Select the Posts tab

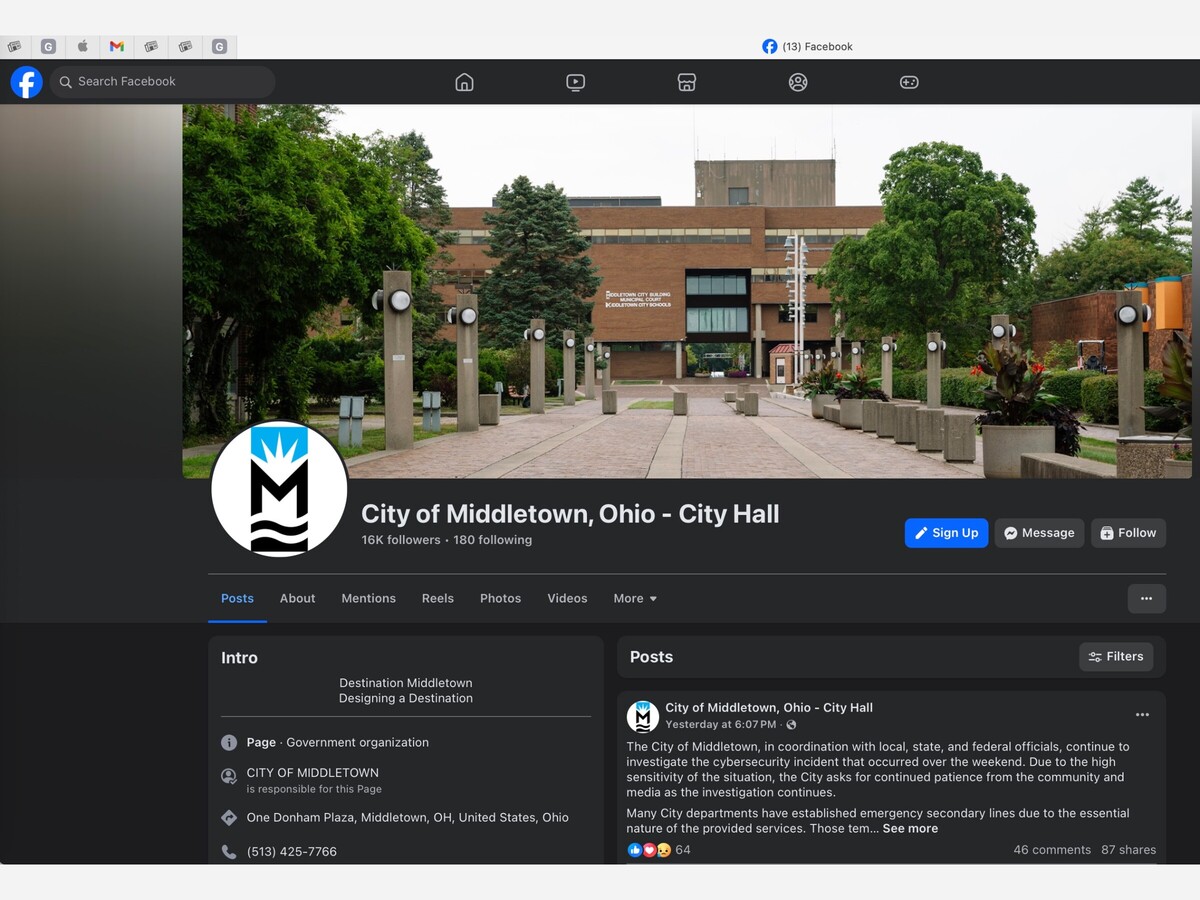(237, 598)
